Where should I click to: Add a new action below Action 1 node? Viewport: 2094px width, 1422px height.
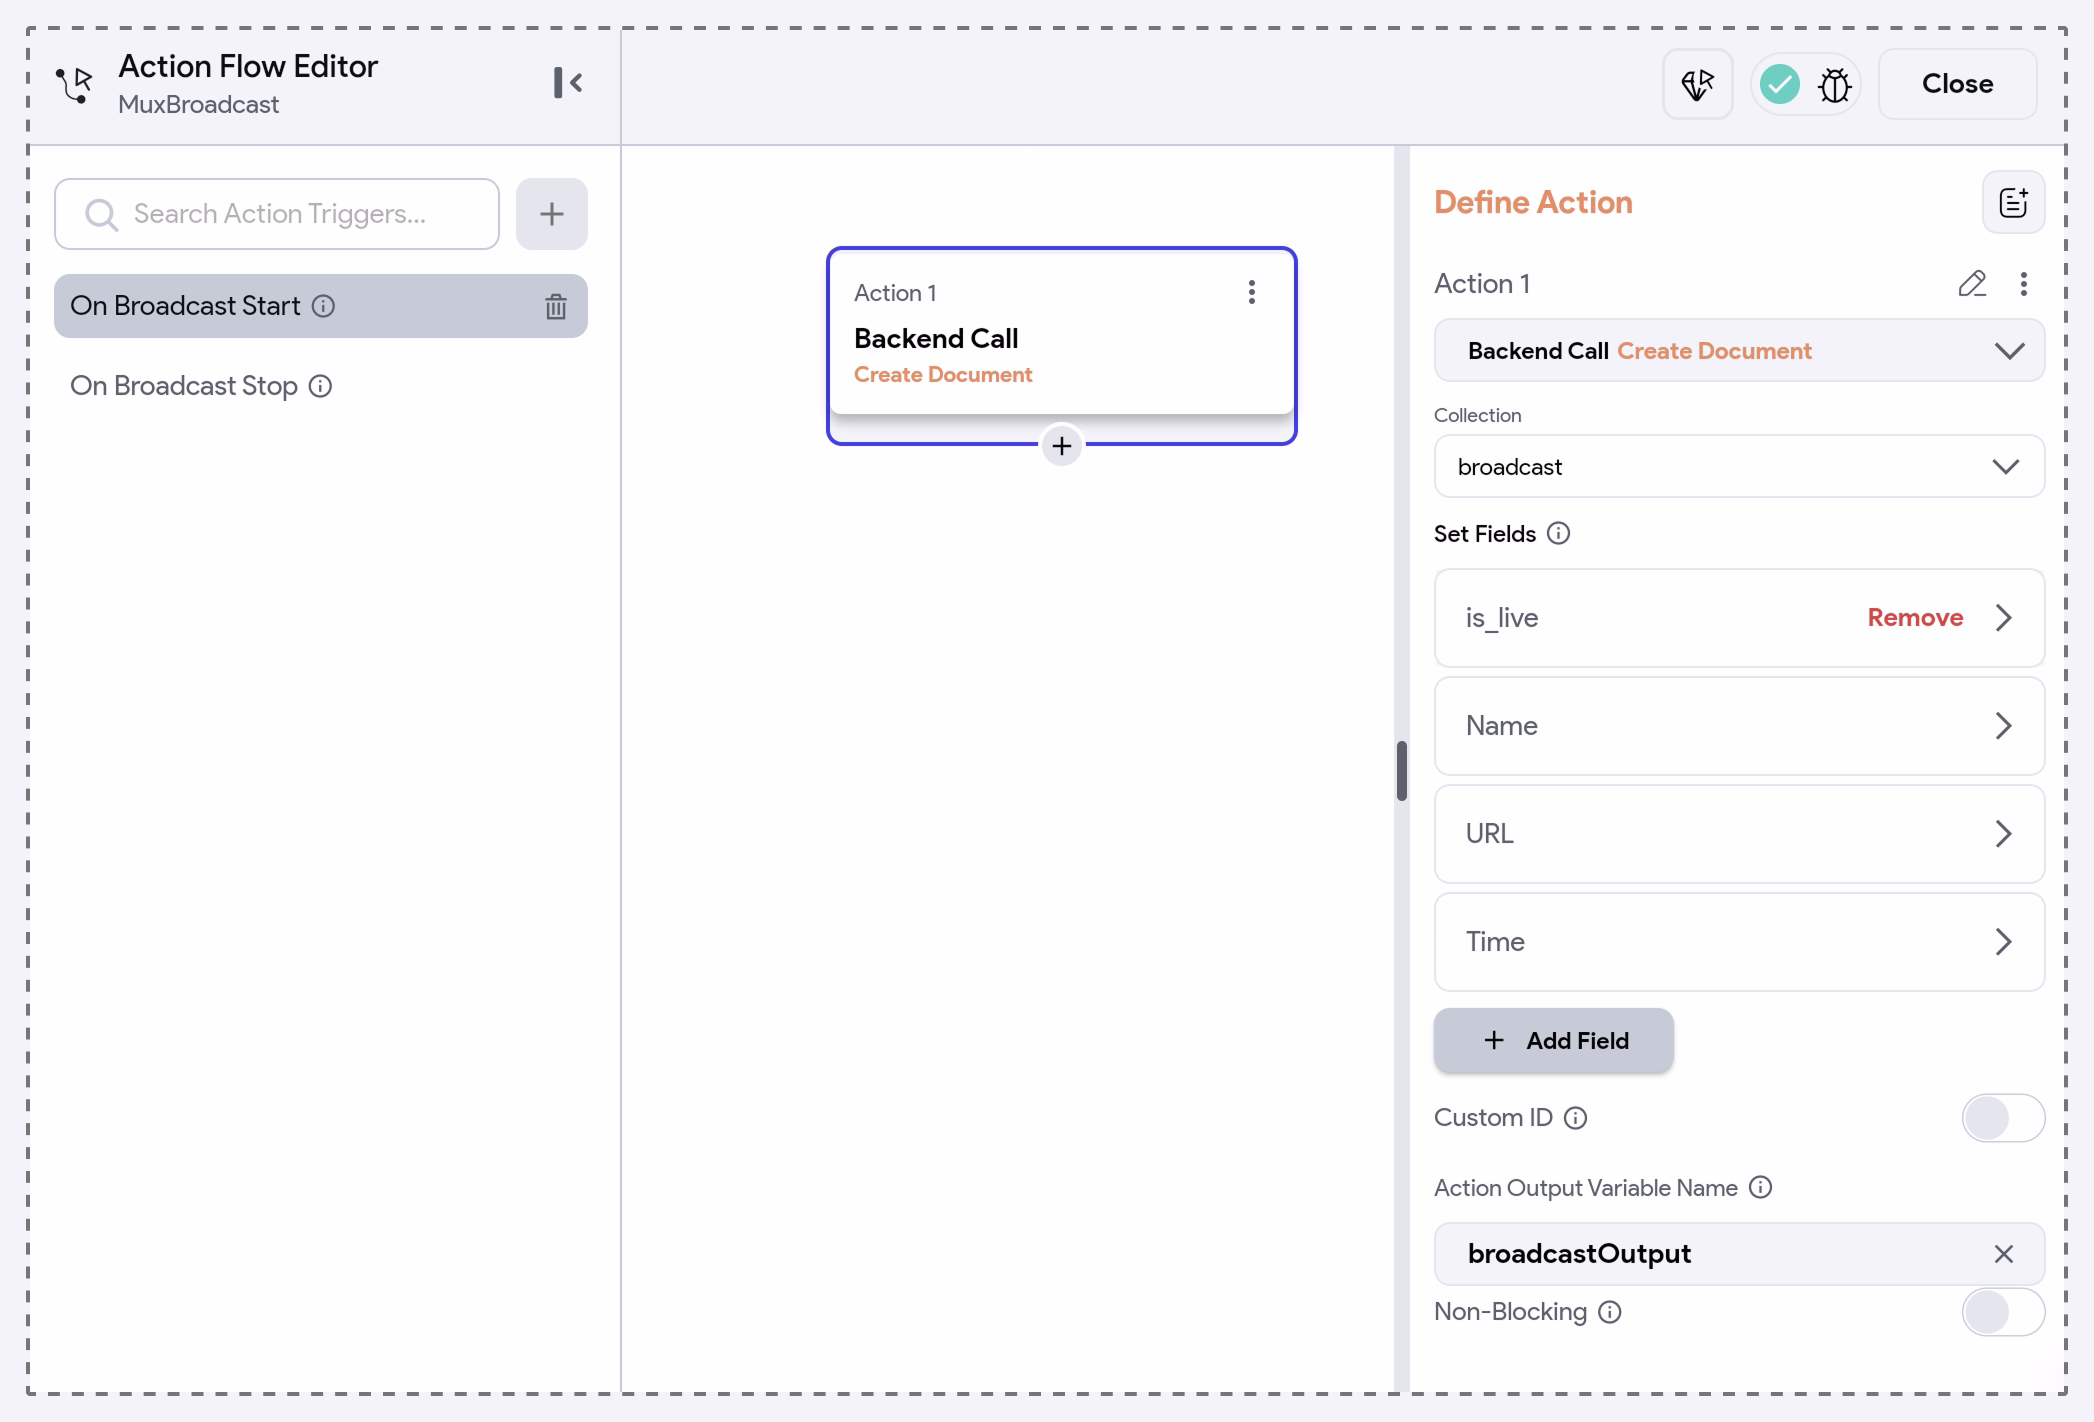1062,446
